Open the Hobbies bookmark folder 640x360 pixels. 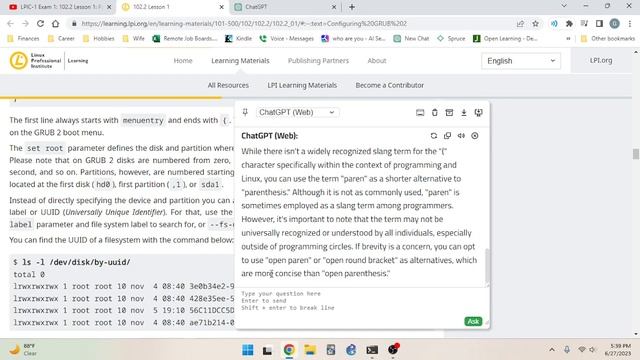(x=99, y=38)
